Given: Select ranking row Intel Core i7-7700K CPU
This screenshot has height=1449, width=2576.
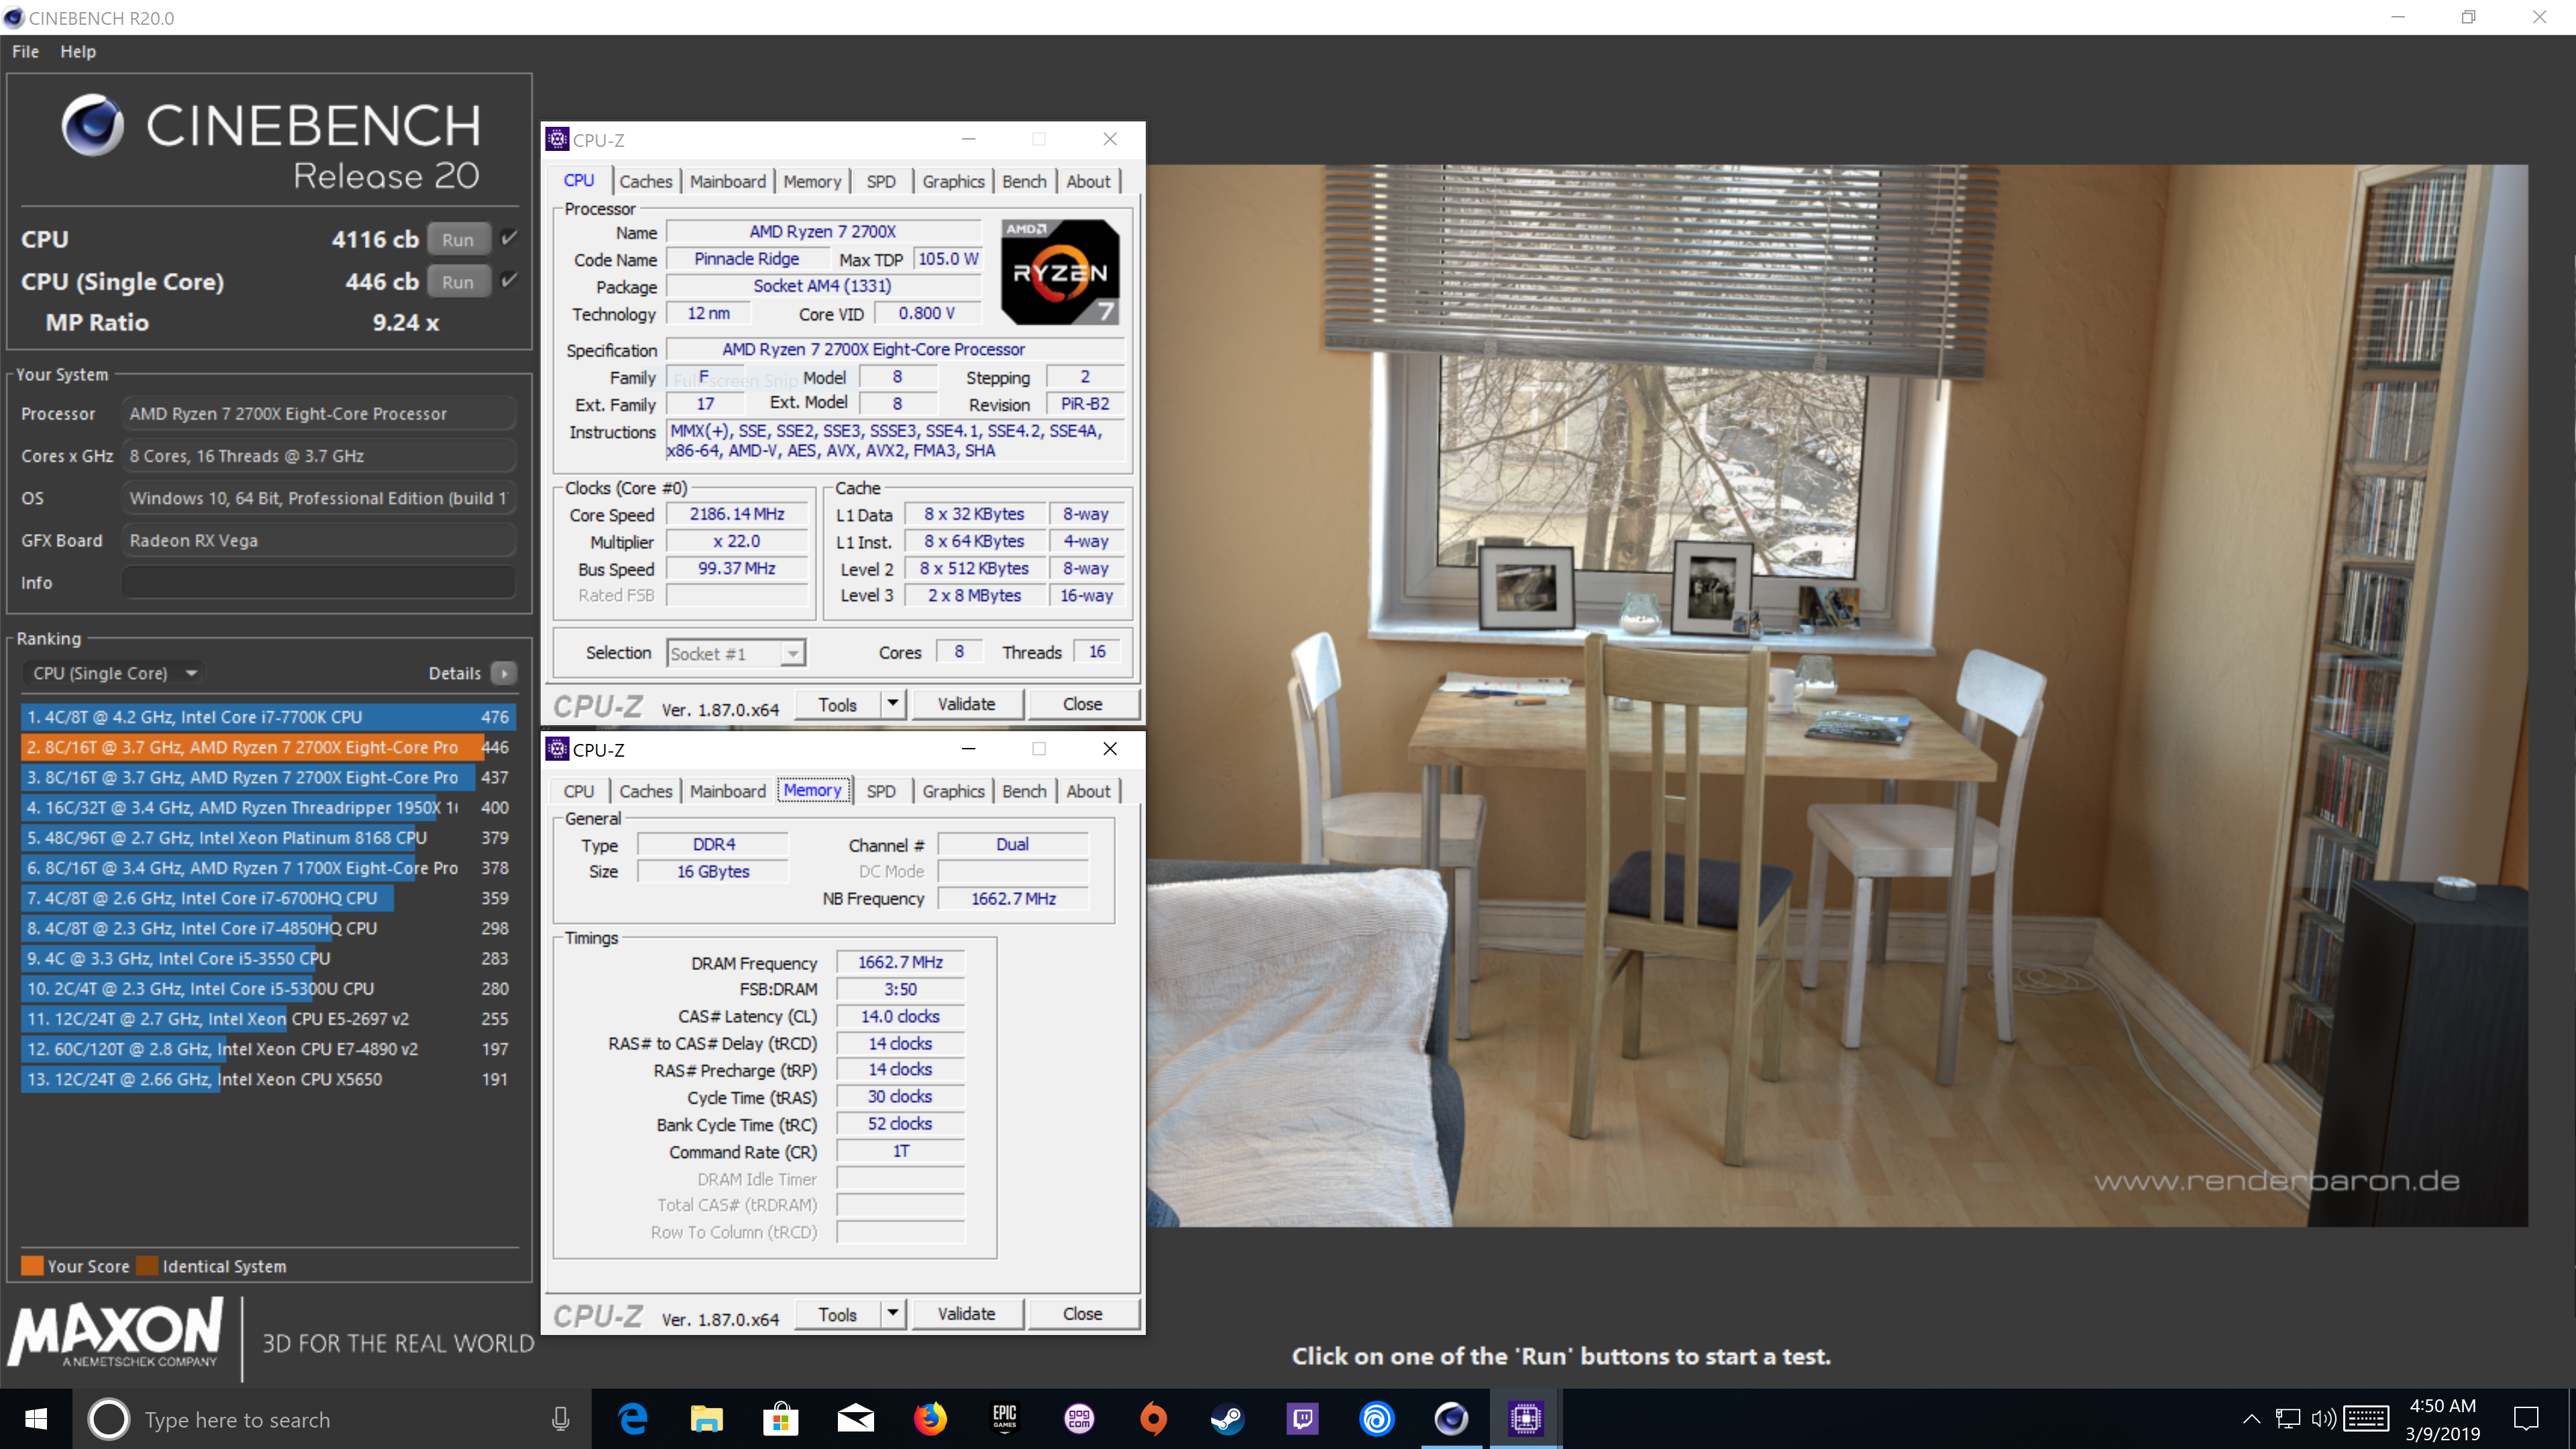Looking at the screenshot, I should coord(267,717).
